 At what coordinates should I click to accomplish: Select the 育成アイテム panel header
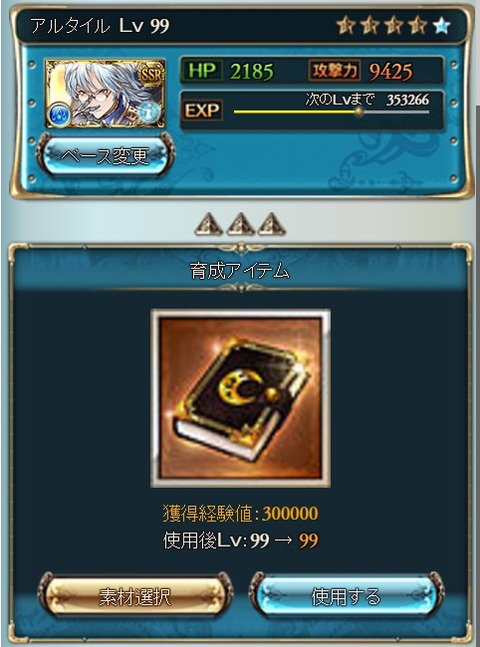pyautogui.click(x=241, y=272)
